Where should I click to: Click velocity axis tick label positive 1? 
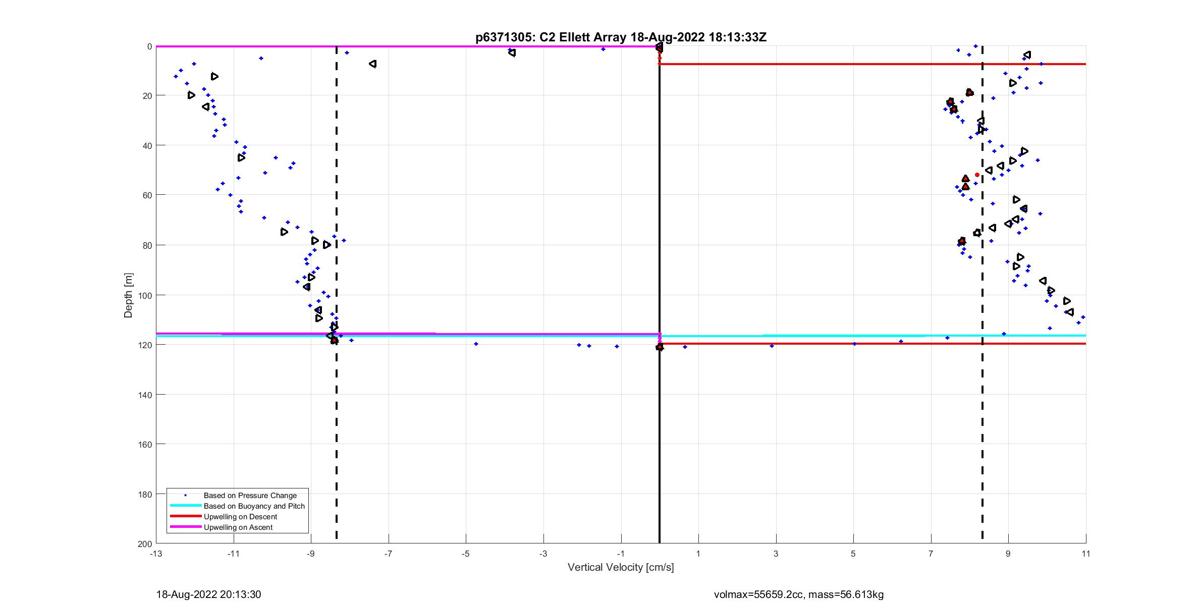[x=698, y=553]
